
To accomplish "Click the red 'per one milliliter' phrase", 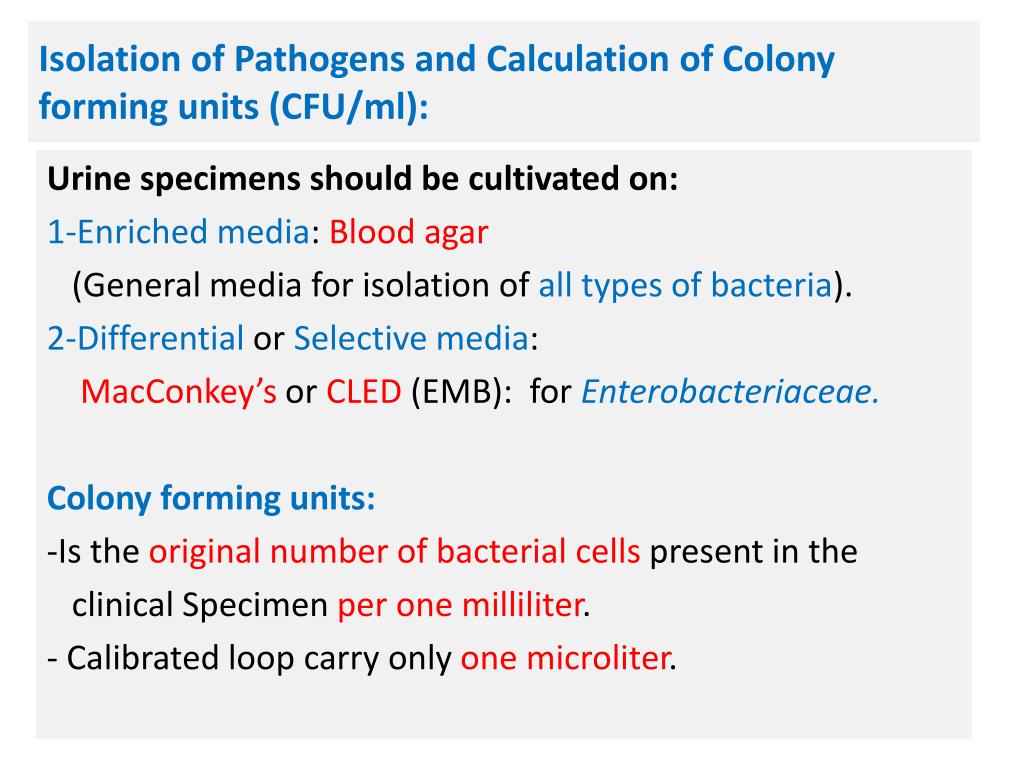I will click(460, 605).
